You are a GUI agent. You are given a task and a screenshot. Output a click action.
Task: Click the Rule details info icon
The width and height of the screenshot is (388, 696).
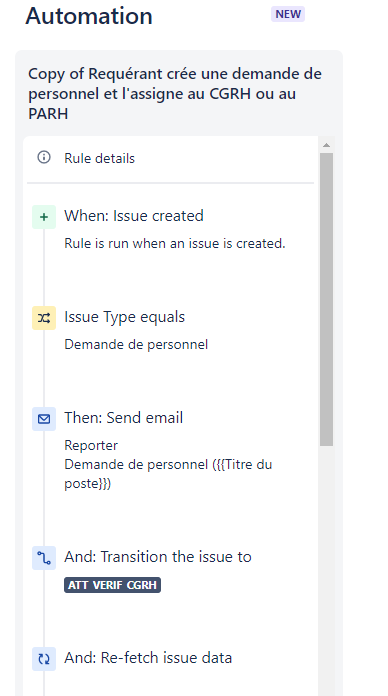(x=44, y=158)
